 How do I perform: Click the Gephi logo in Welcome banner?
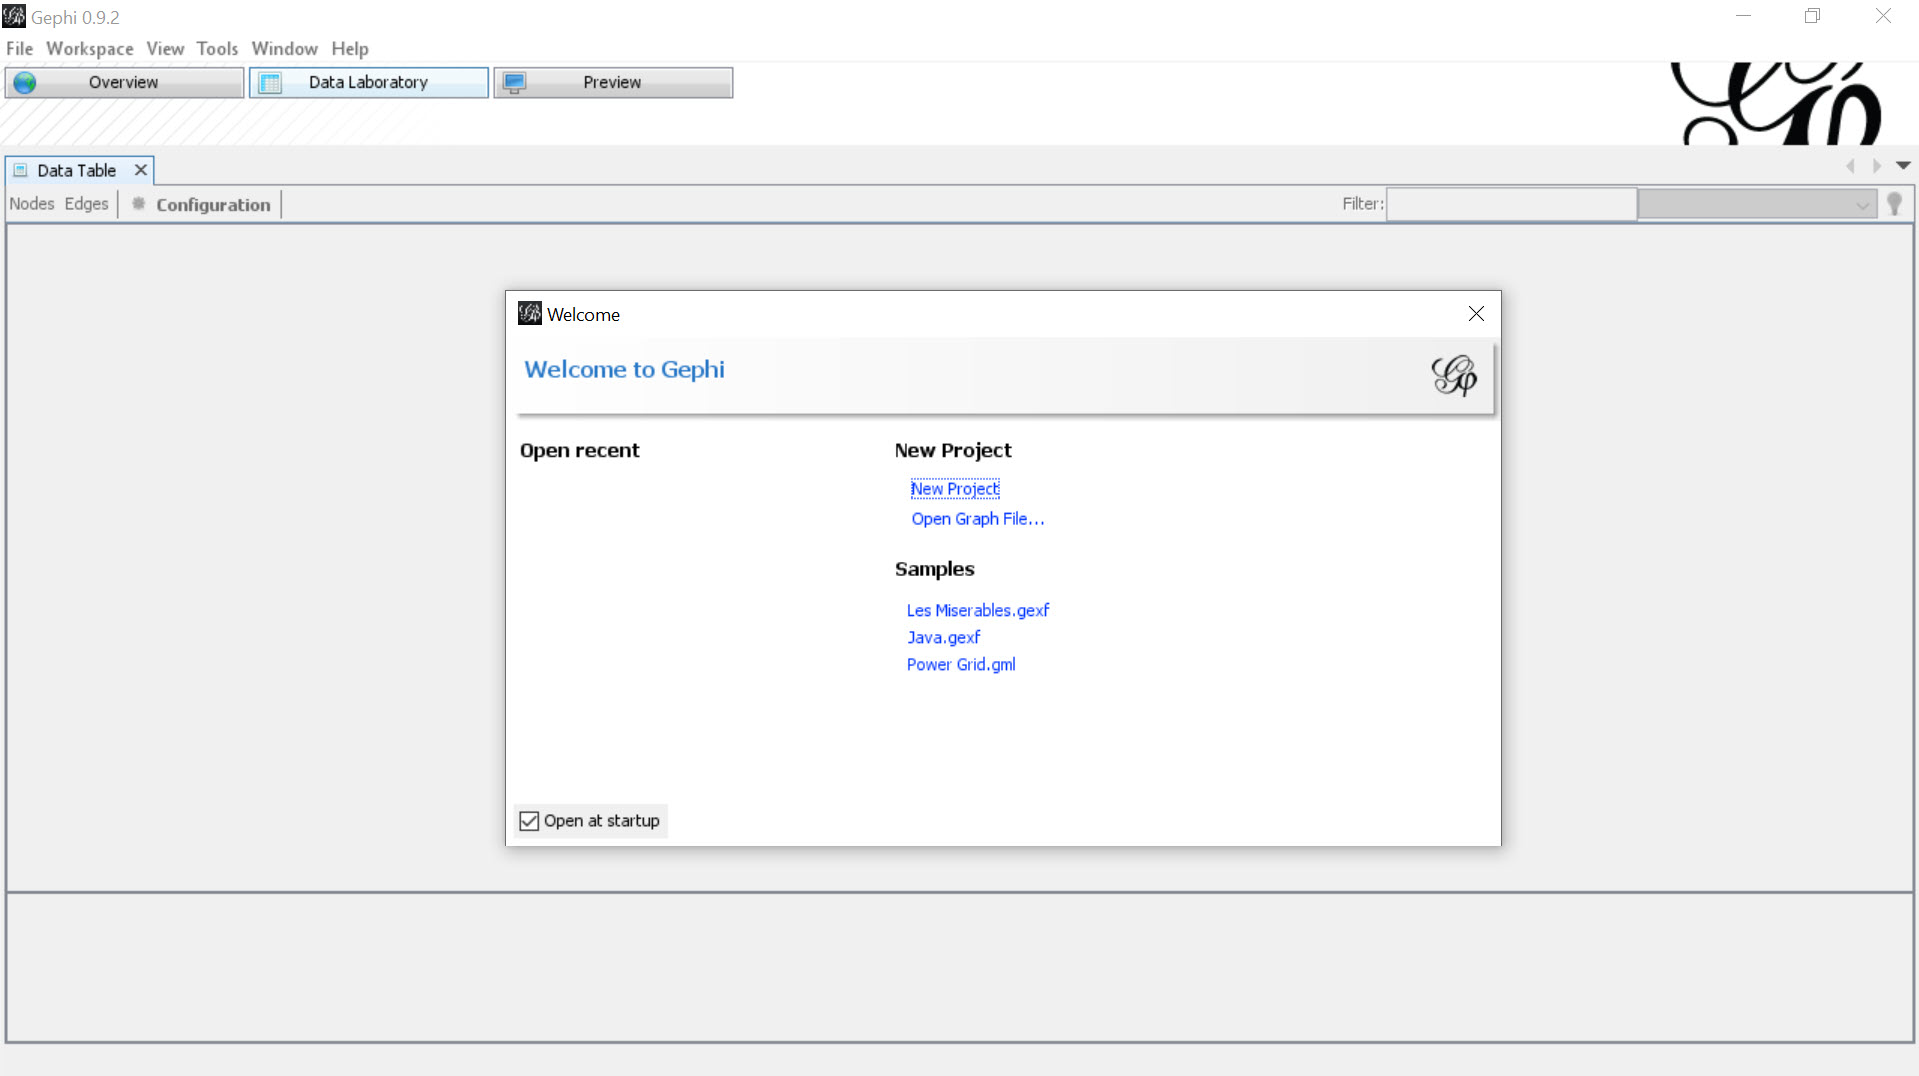(x=1453, y=376)
